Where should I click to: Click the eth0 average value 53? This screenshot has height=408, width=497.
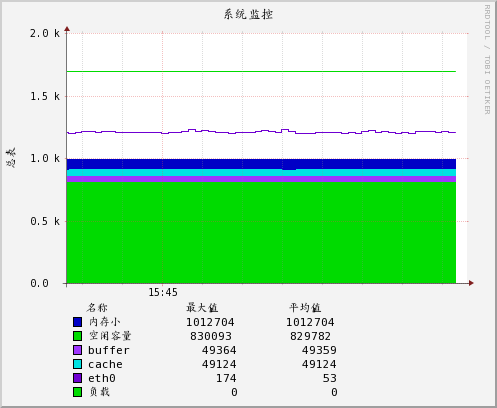(330, 378)
